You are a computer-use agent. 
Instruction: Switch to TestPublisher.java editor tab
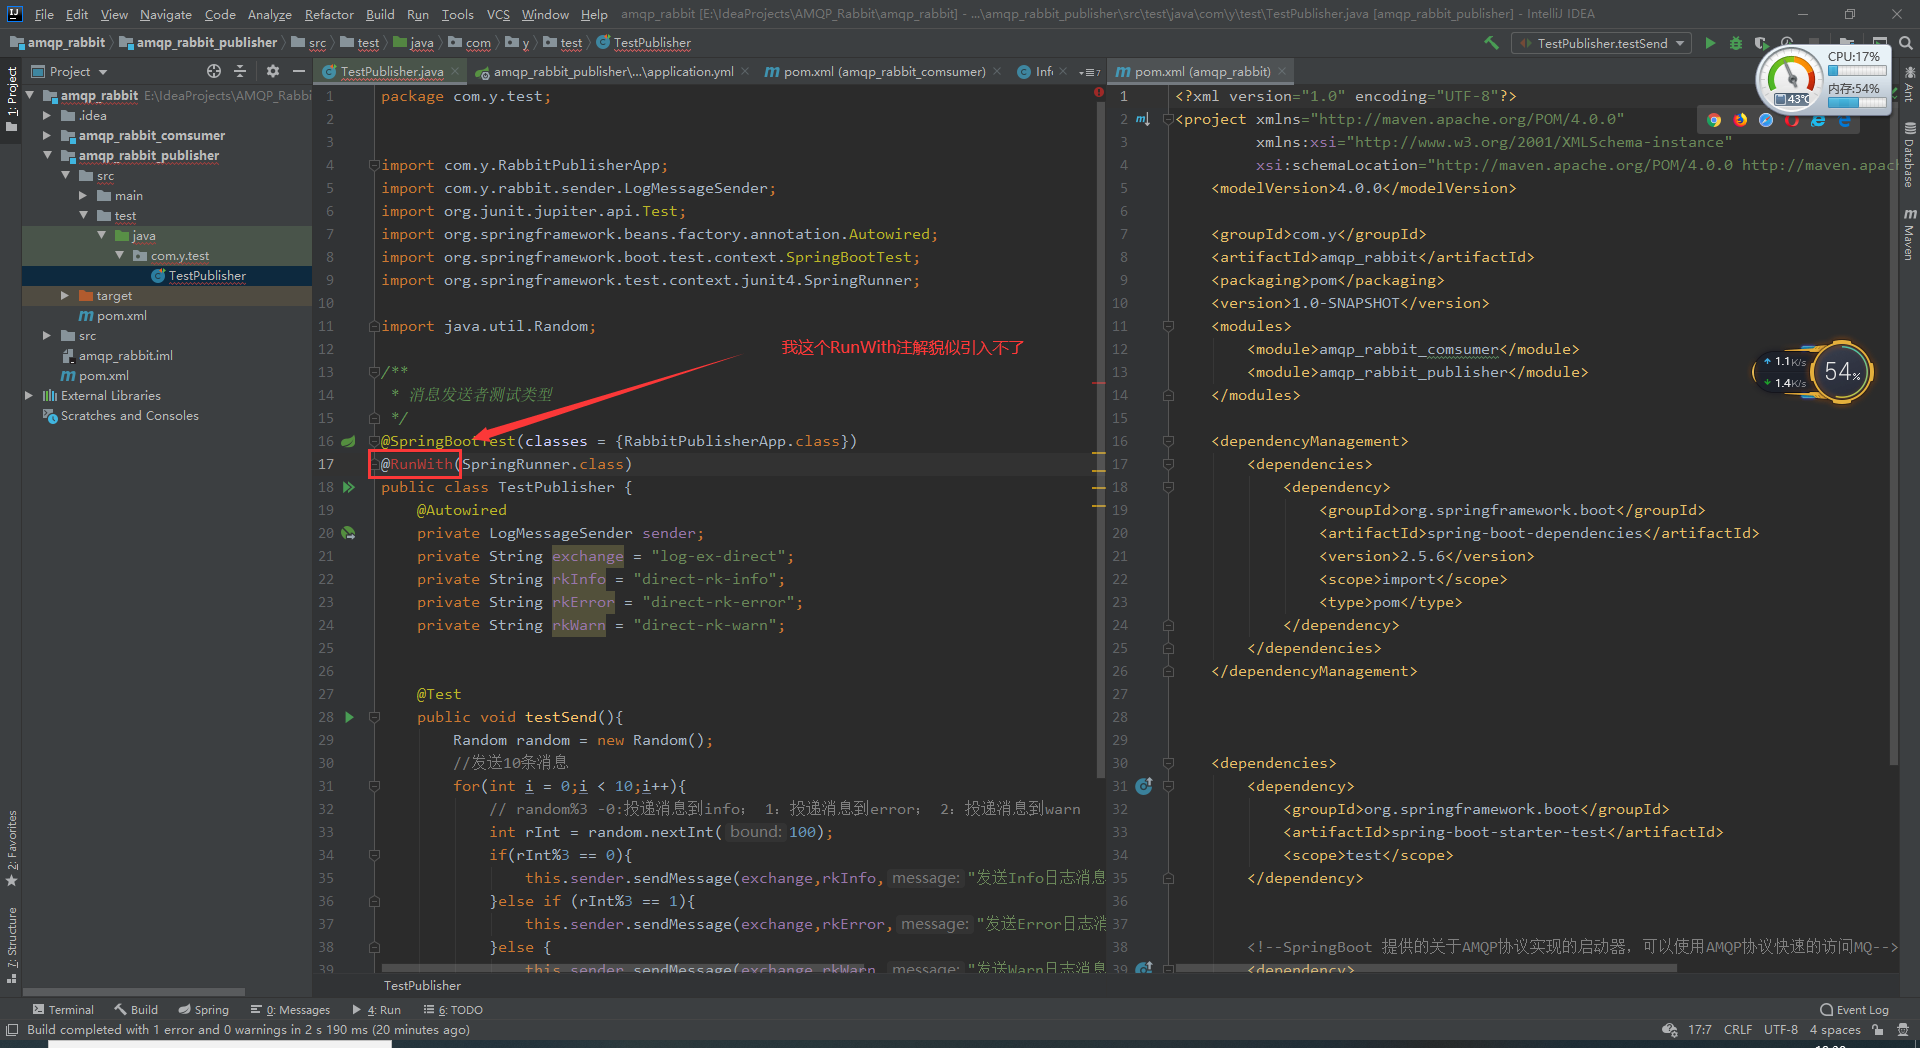pyautogui.click(x=391, y=71)
